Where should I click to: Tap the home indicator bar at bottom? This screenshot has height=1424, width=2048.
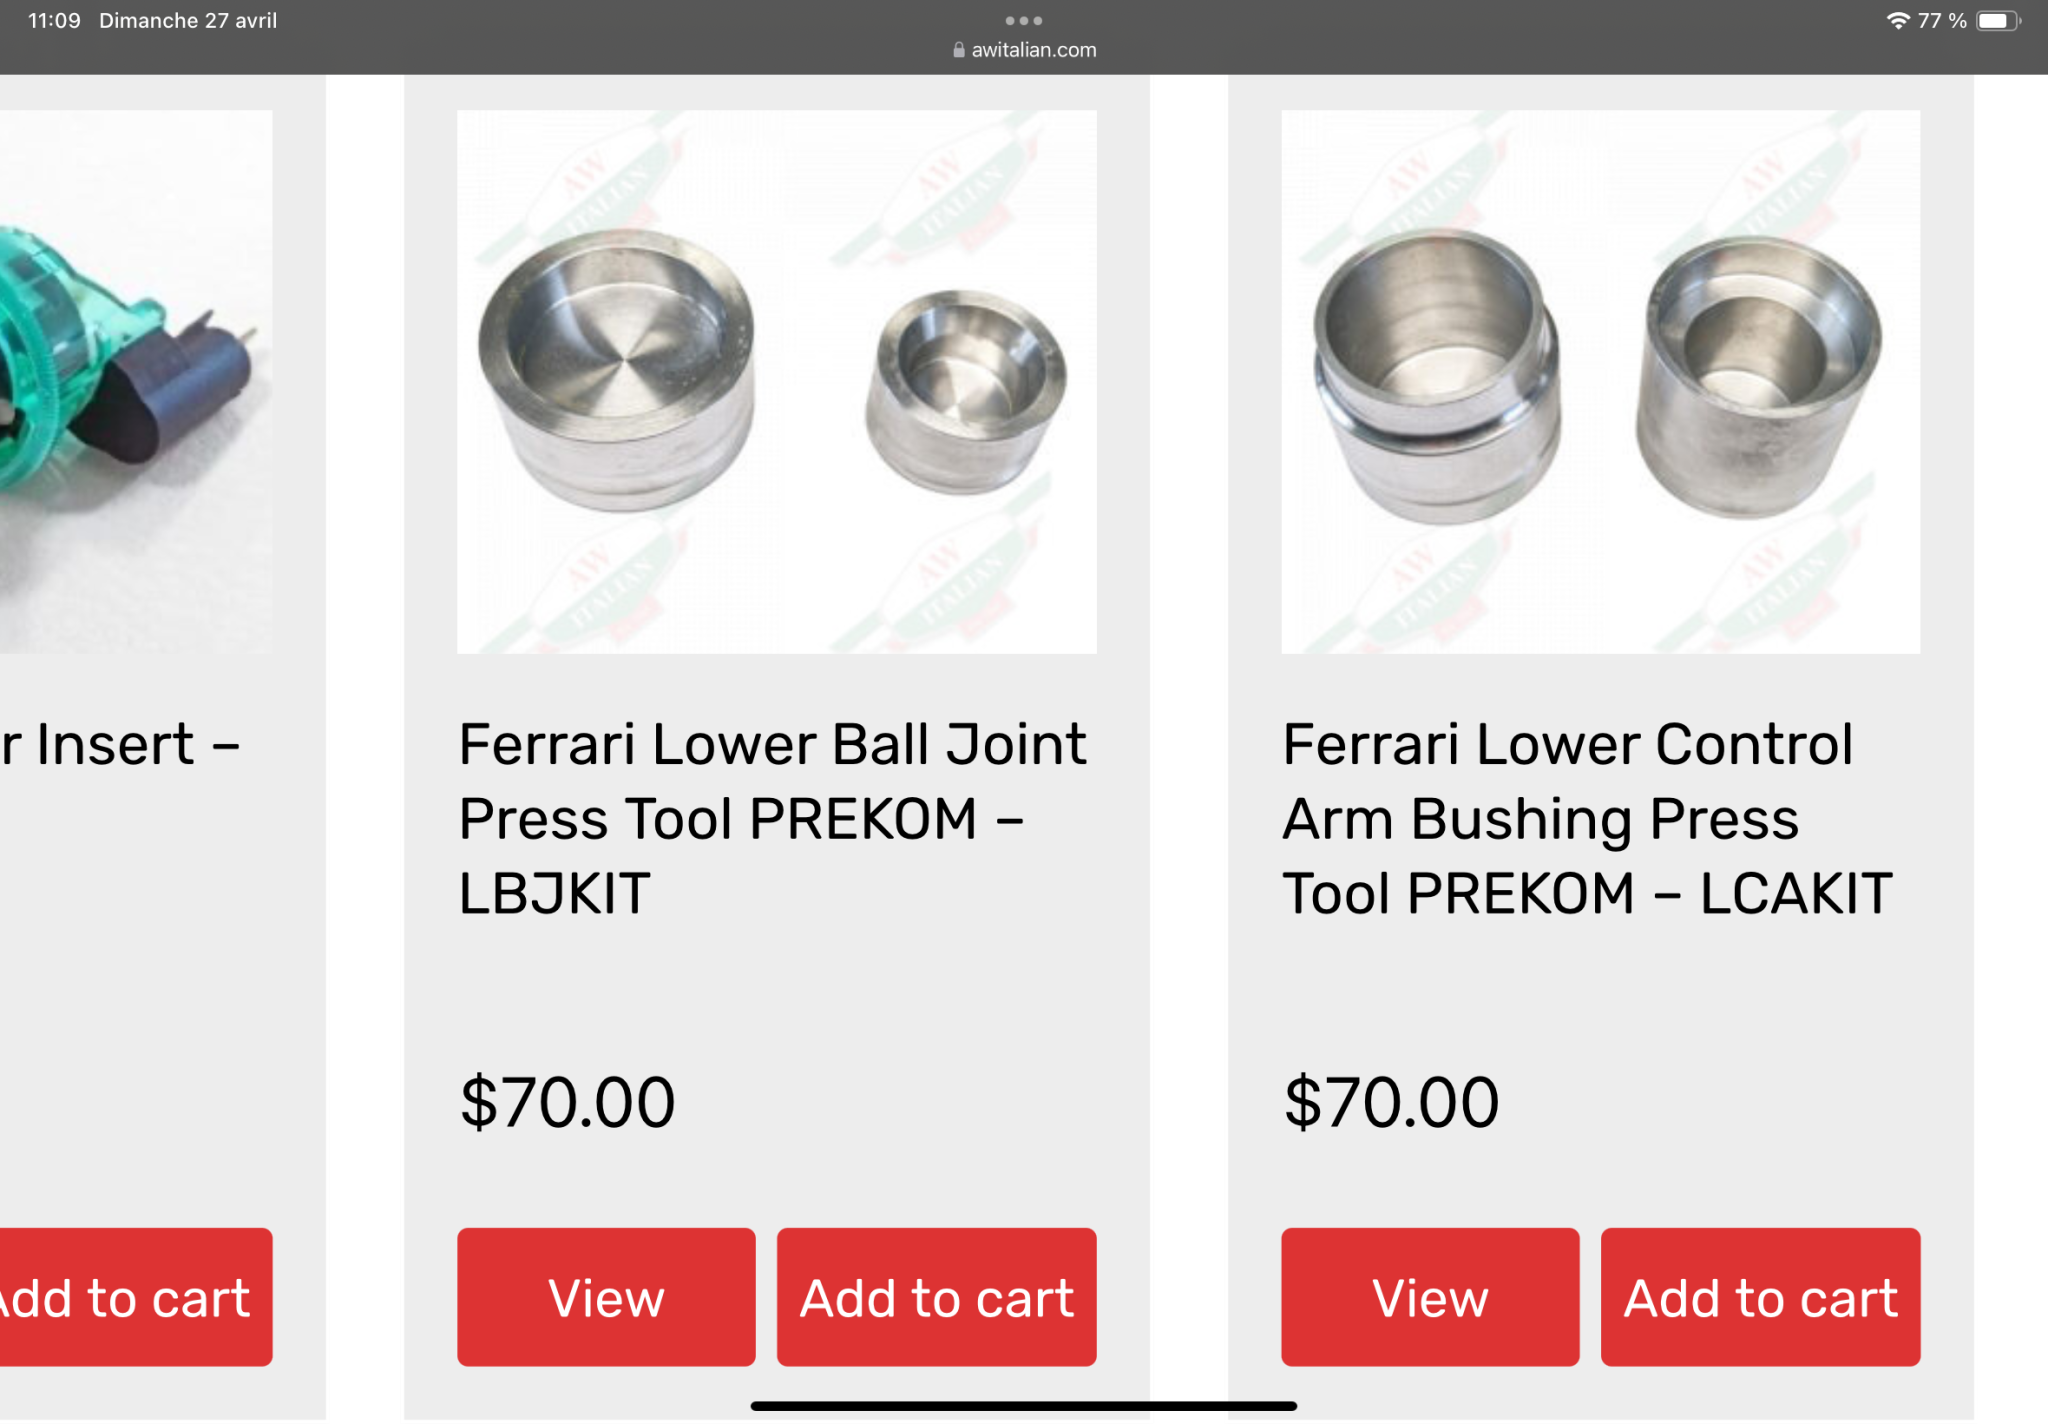(1023, 1405)
